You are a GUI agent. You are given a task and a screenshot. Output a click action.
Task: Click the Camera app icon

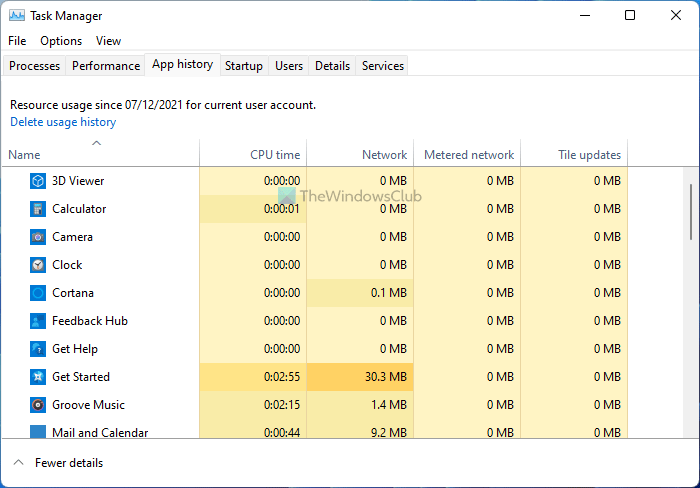(38, 237)
